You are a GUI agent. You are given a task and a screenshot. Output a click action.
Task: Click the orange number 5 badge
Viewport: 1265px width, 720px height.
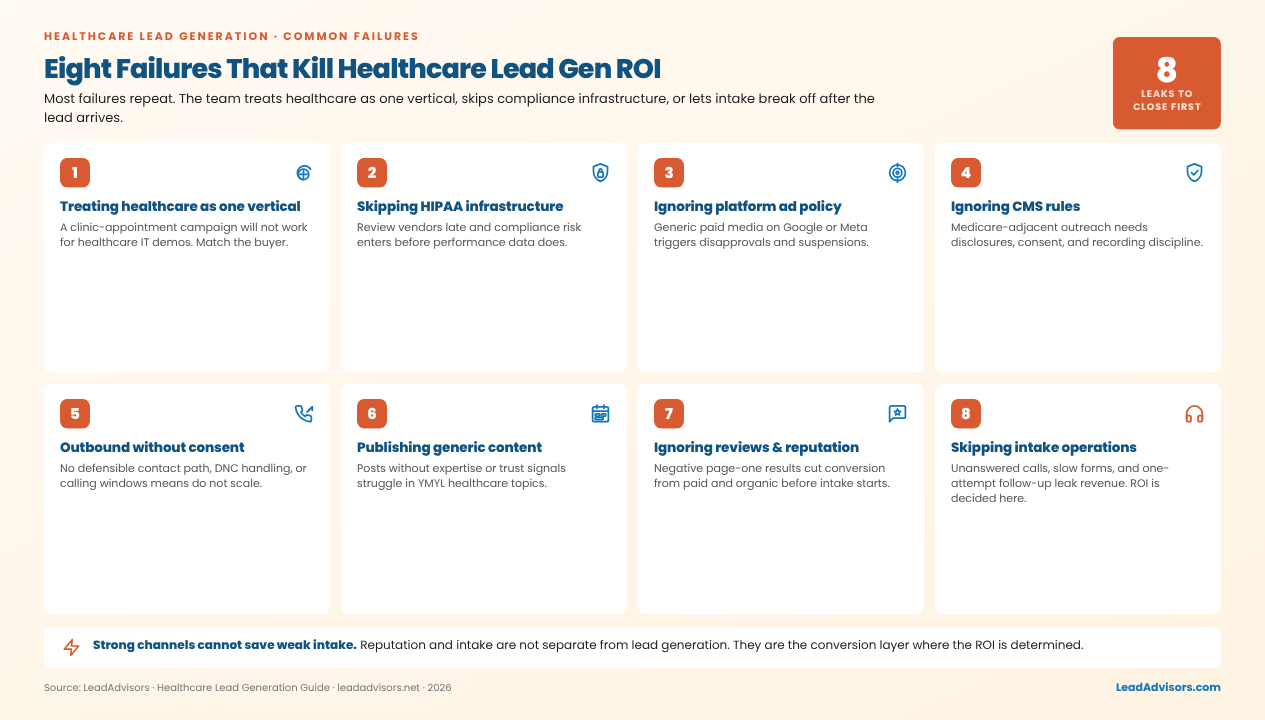pos(74,414)
